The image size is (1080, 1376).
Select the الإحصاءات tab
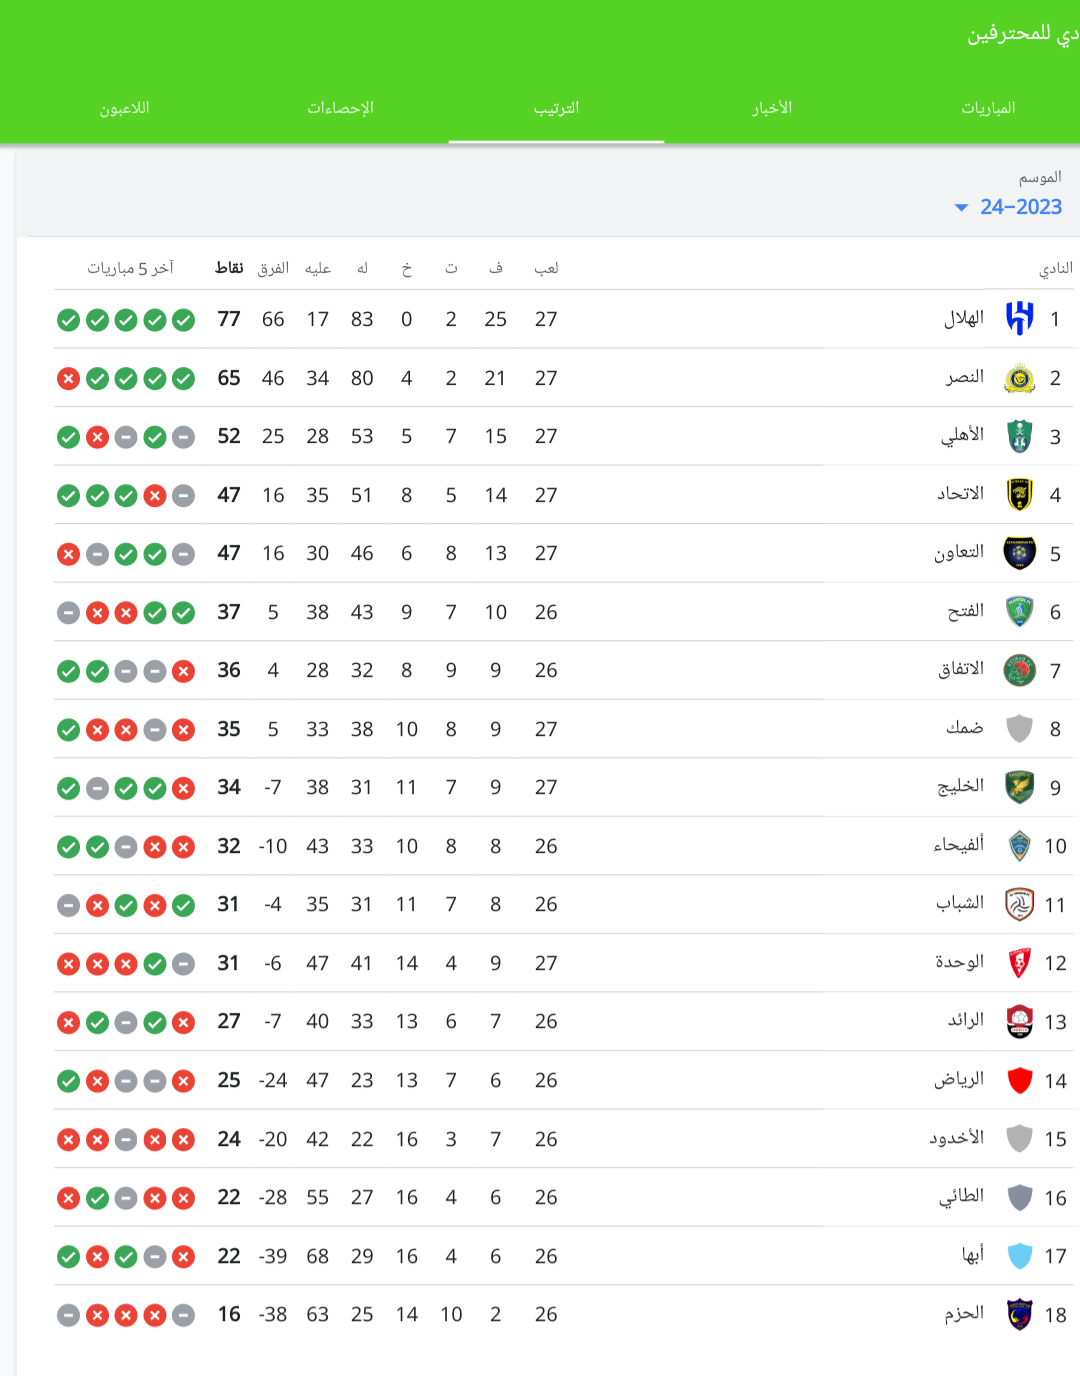340,108
